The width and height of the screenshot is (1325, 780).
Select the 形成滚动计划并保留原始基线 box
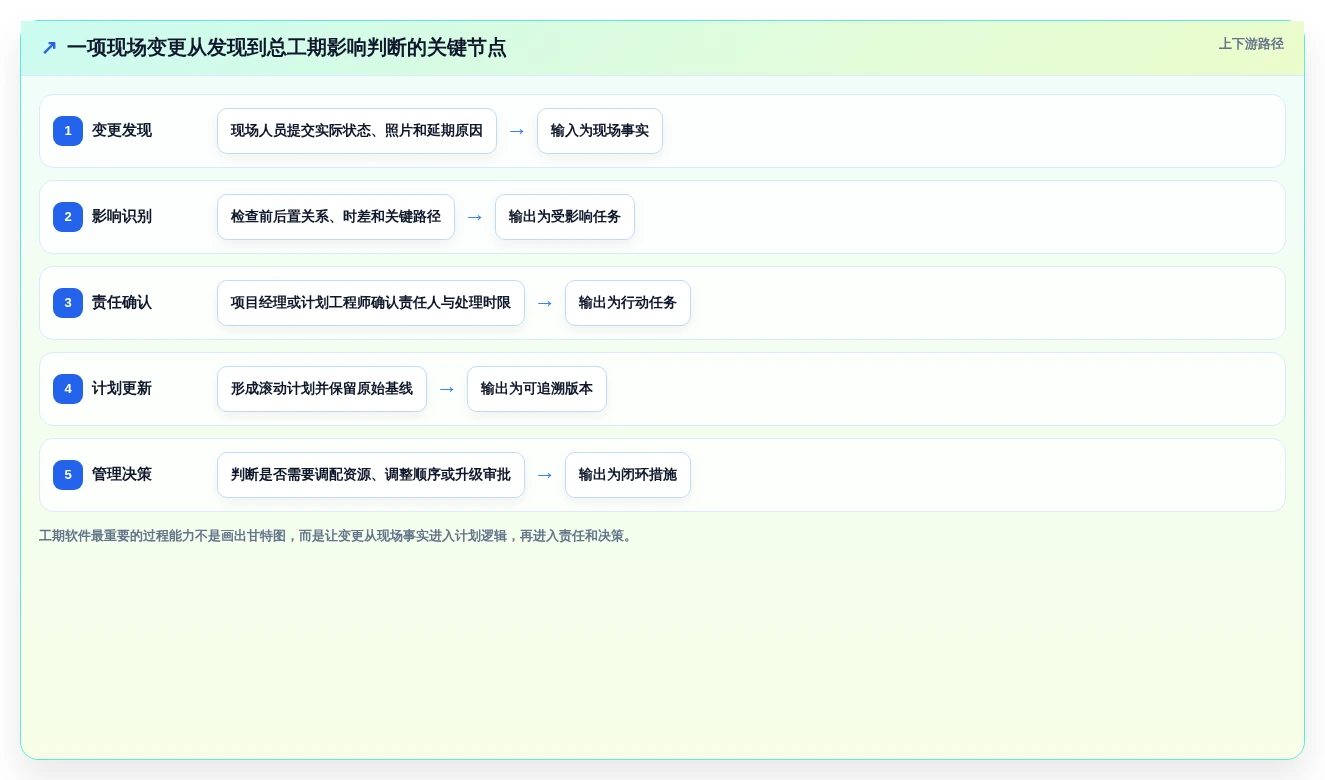coord(322,389)
